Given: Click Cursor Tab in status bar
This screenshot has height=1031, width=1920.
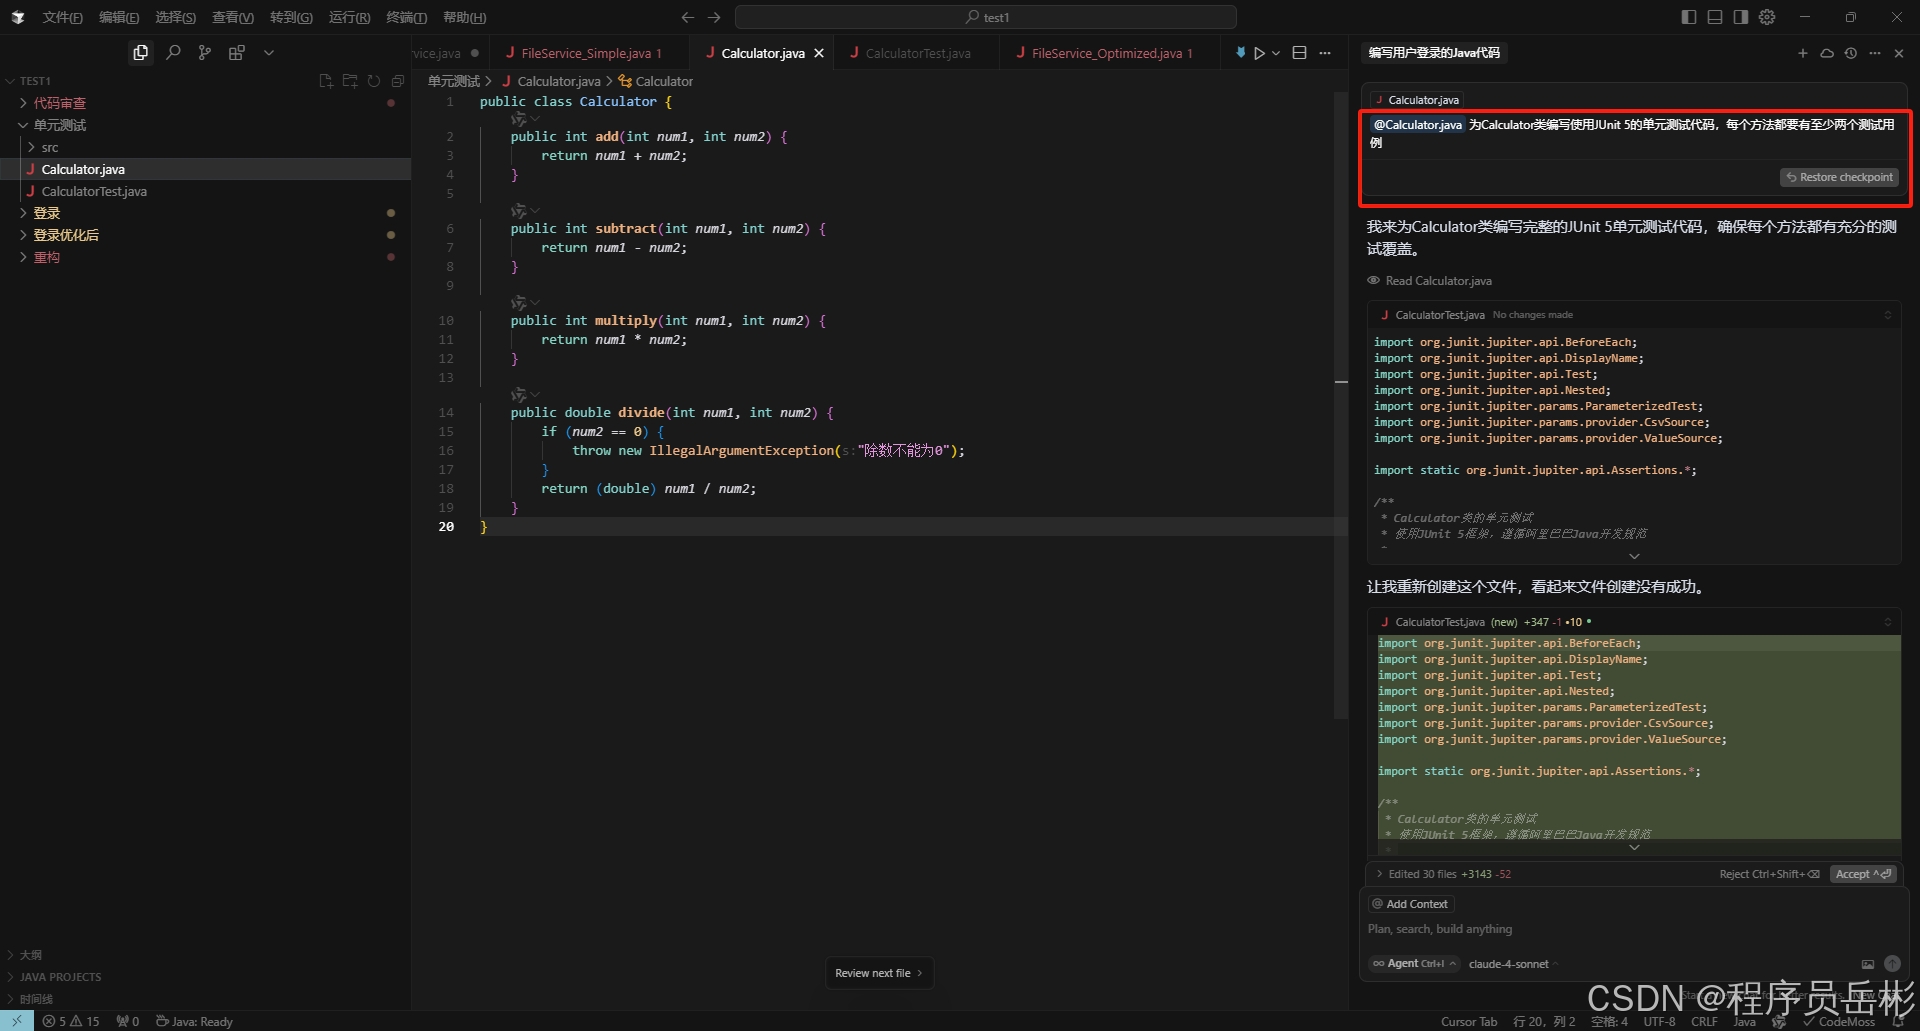Looking at the screenshot, I should pos(1468,1022).
